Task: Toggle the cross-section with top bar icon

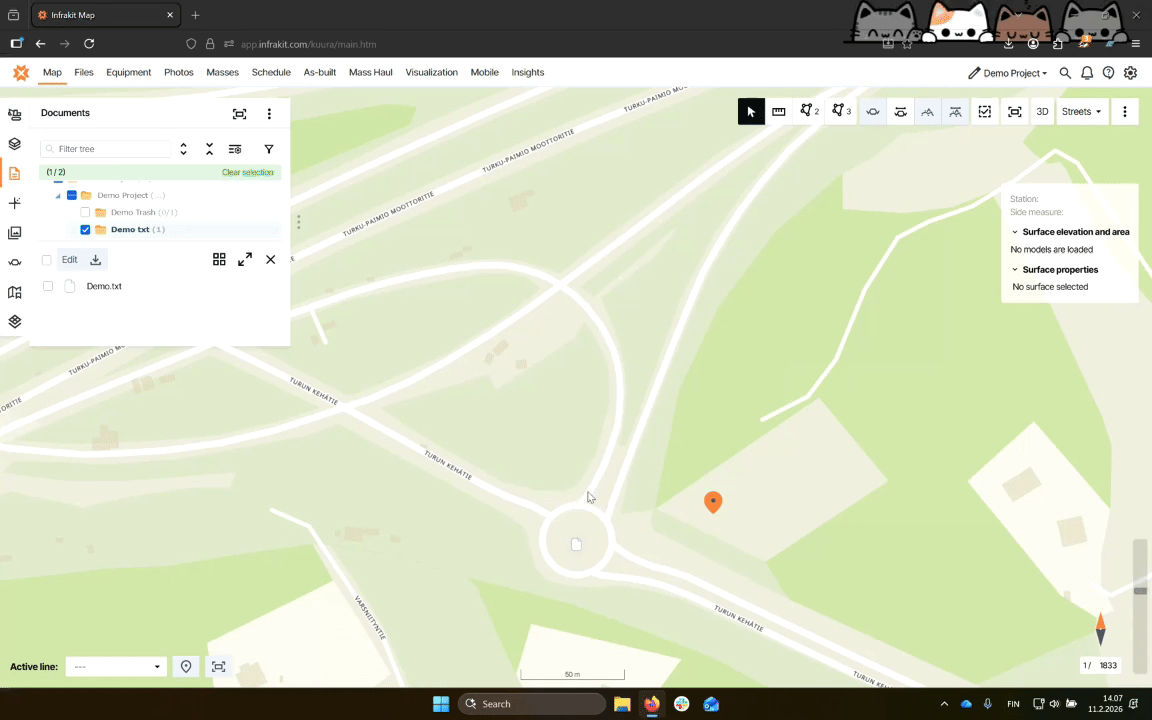Action: (900, 112)
